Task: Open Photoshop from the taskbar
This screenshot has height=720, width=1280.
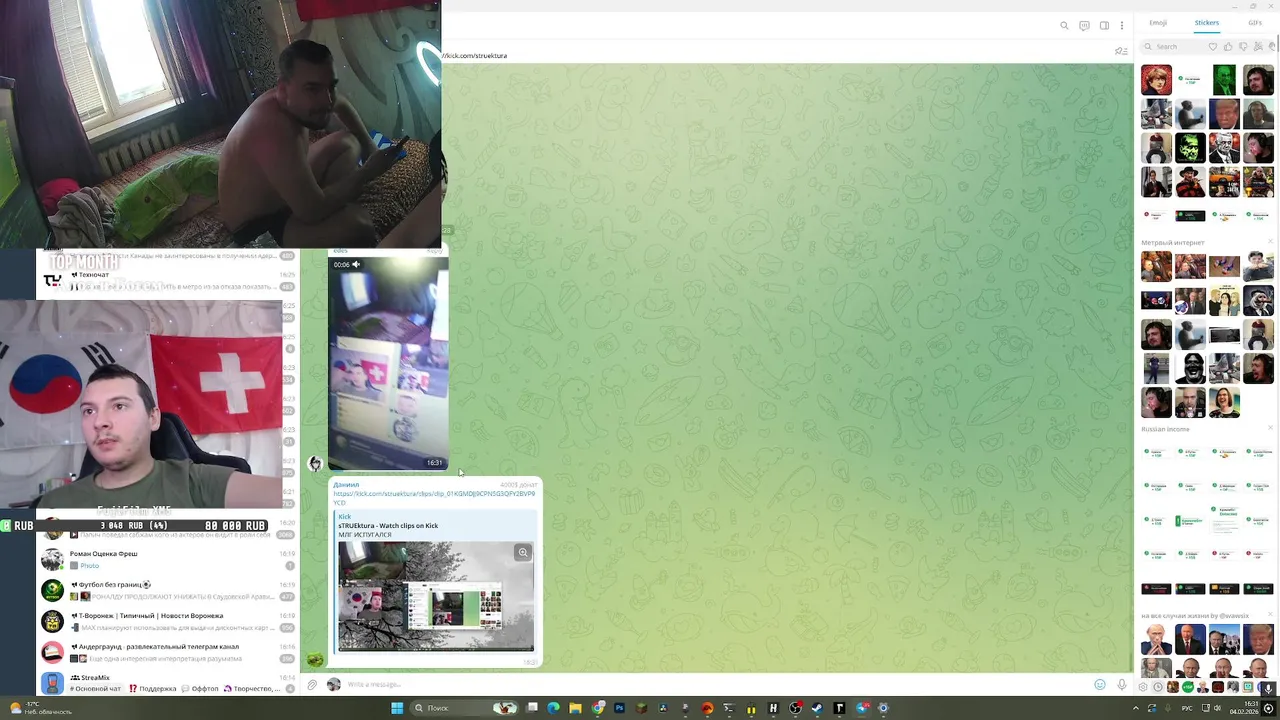Action: coord(619,708)
